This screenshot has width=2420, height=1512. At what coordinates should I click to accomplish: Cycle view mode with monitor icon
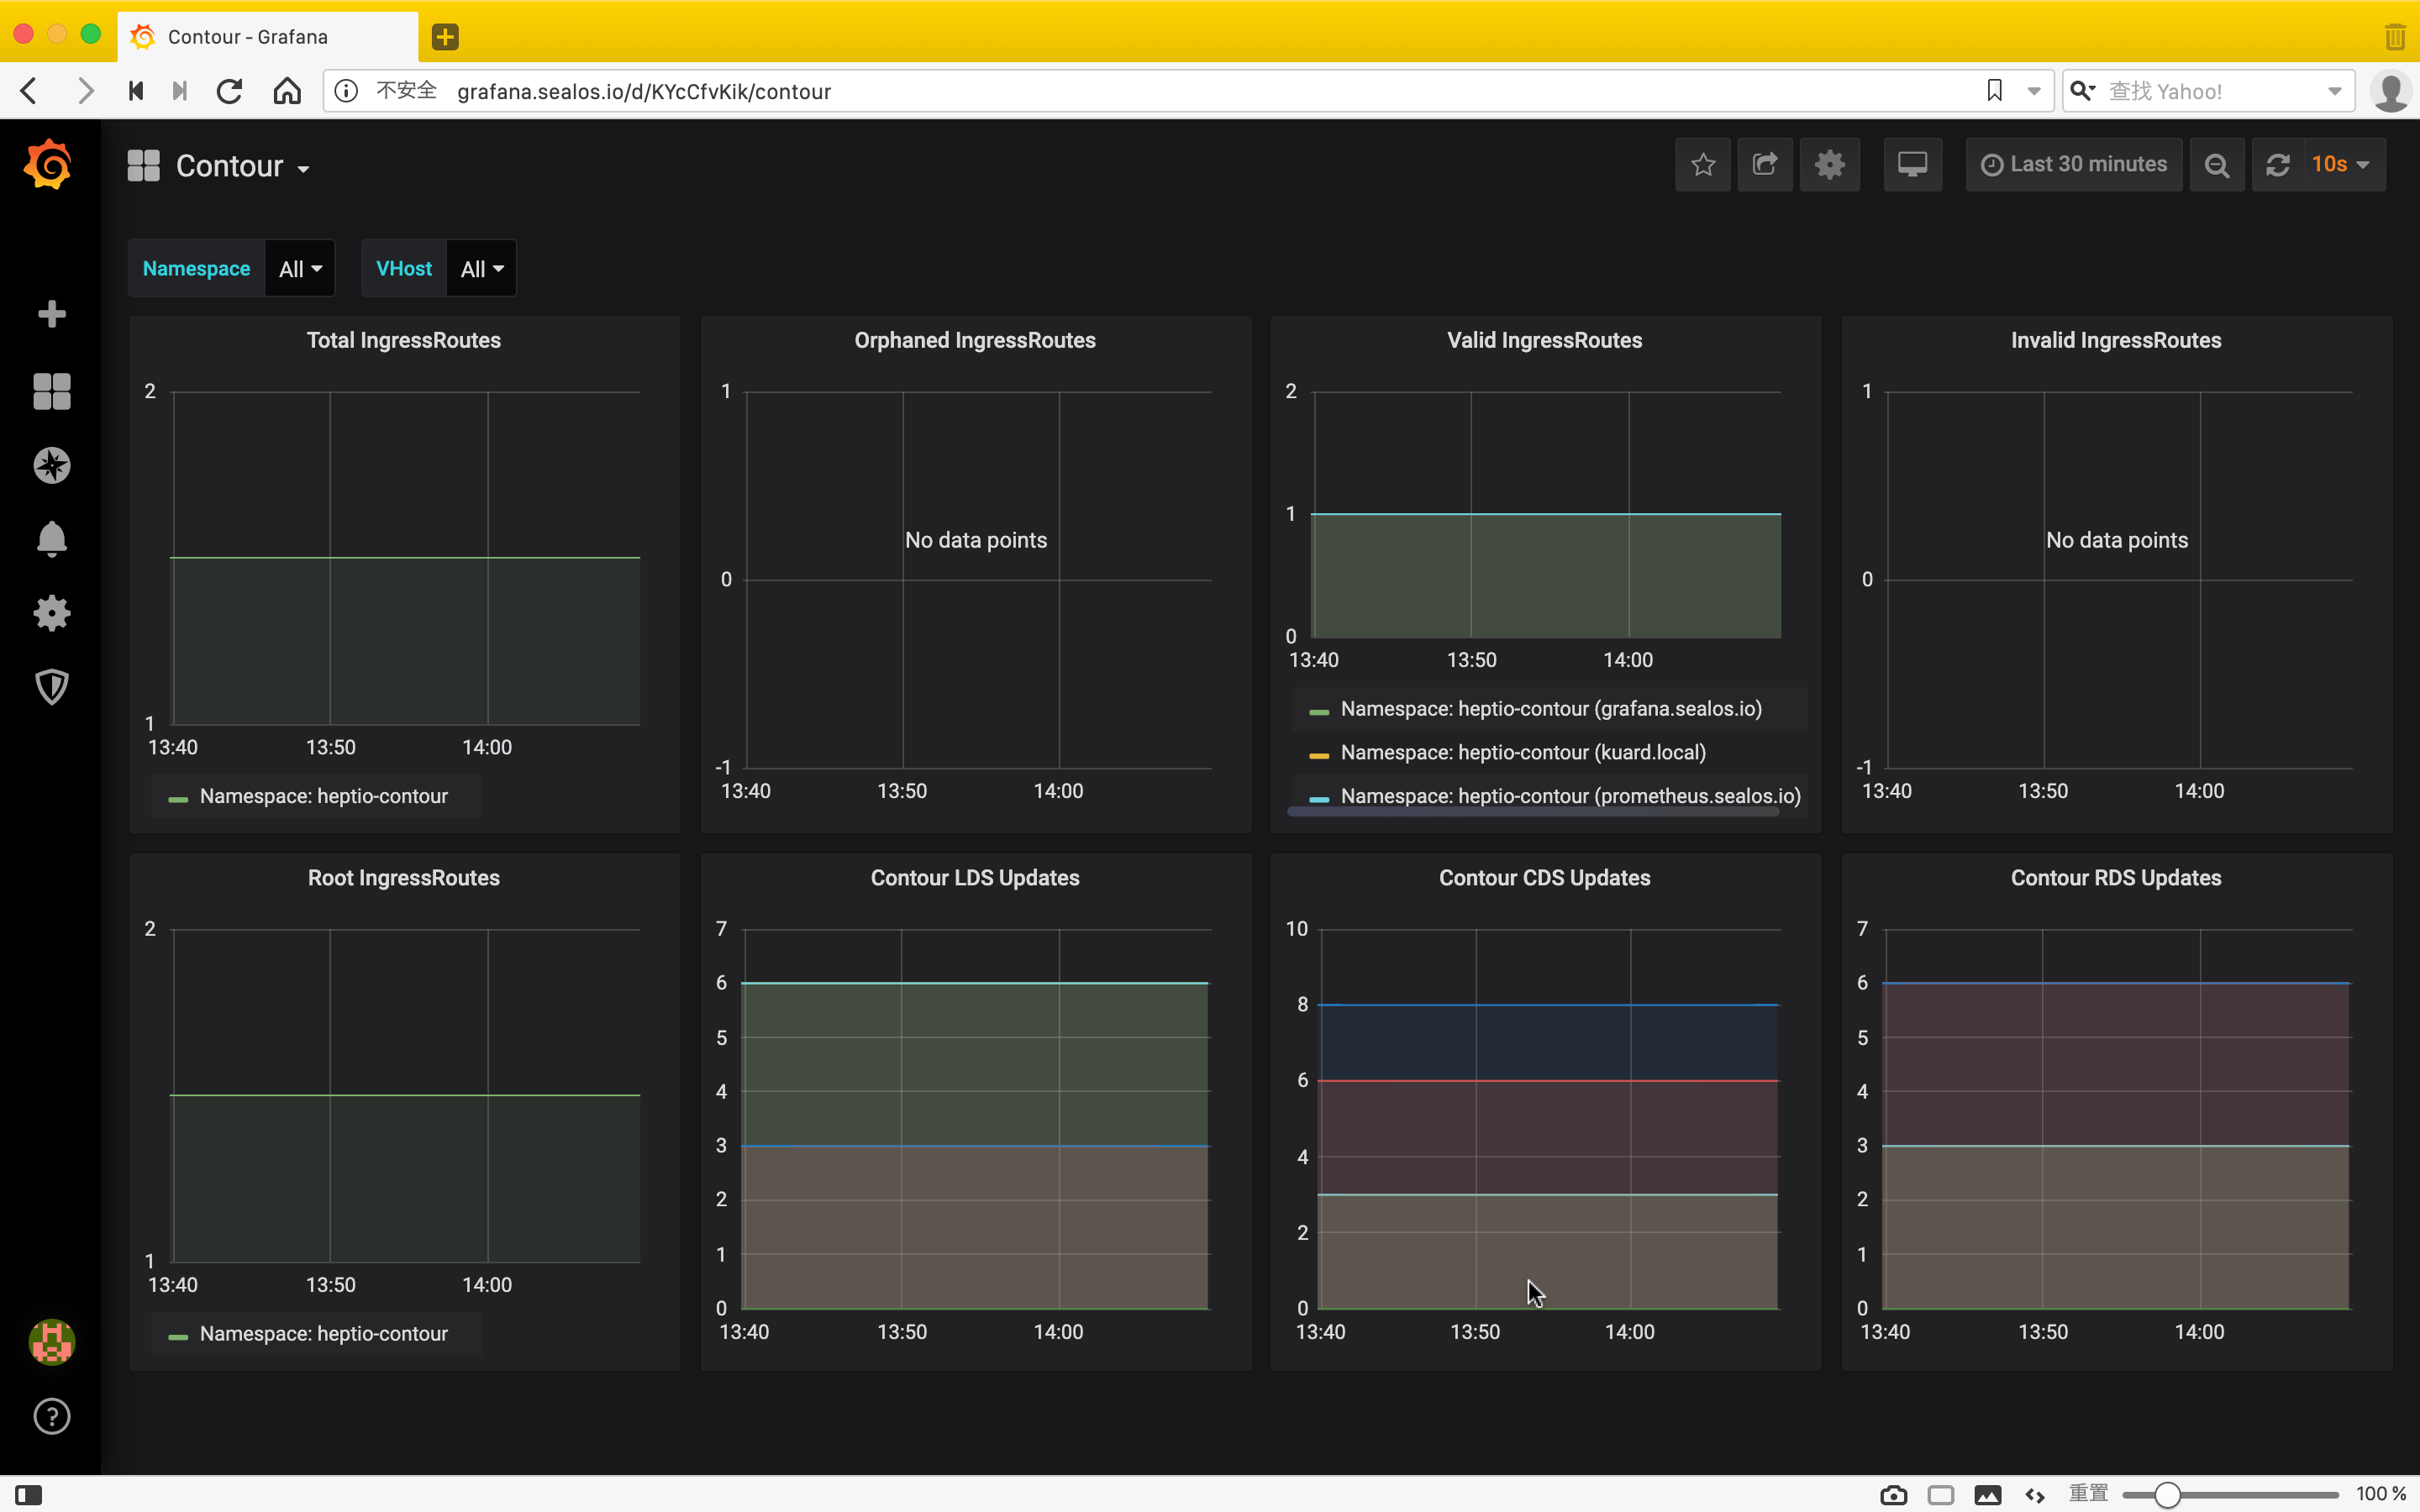[x=1912, y=165]
